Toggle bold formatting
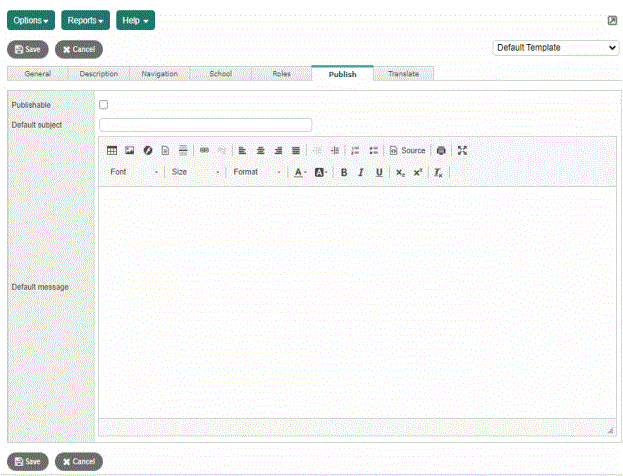623x476 pixels. (x=343, y=173)
